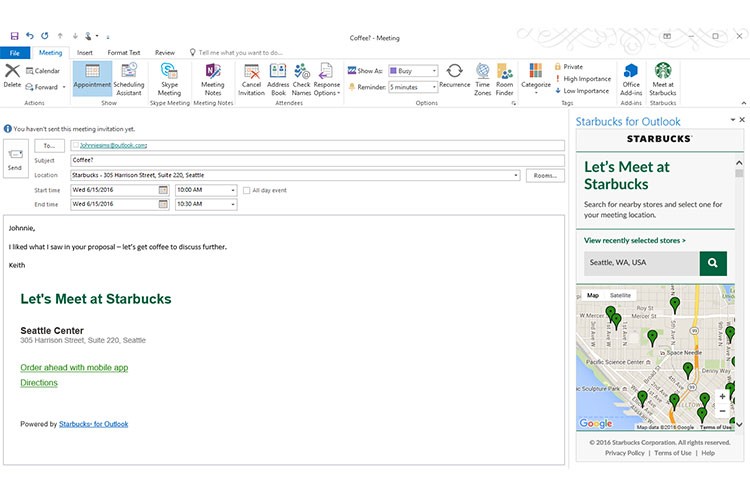
Task: Check the All day event checkbox
Action: 247,190
